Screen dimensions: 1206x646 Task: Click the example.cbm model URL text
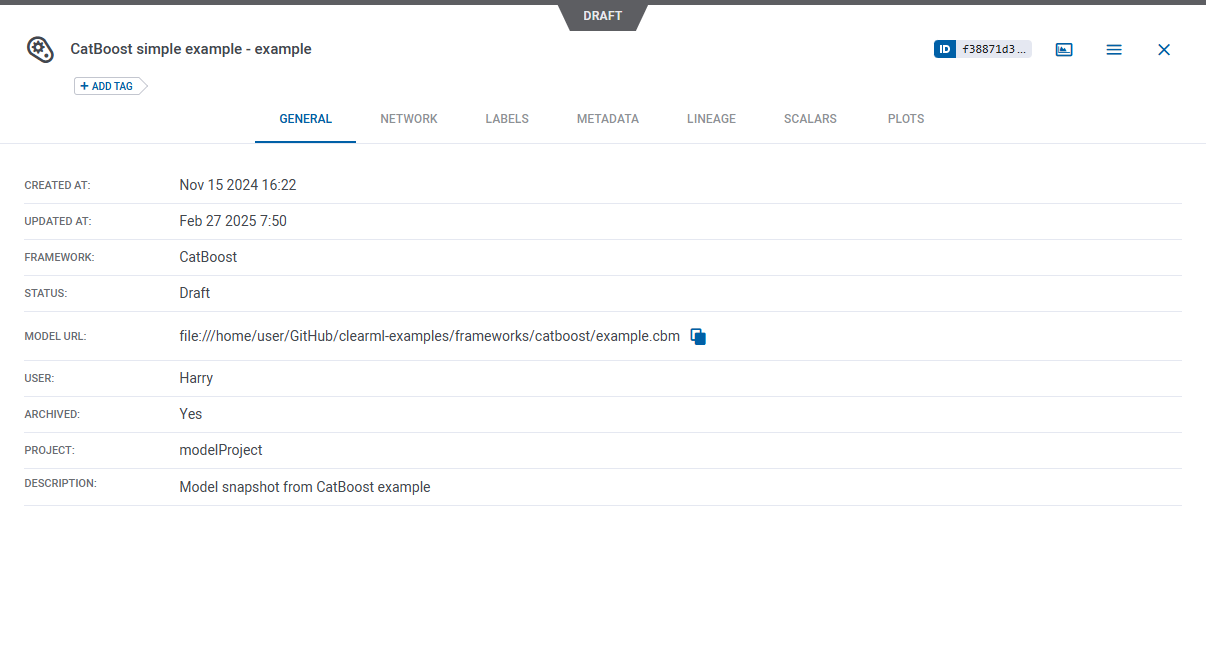[429, 336]
